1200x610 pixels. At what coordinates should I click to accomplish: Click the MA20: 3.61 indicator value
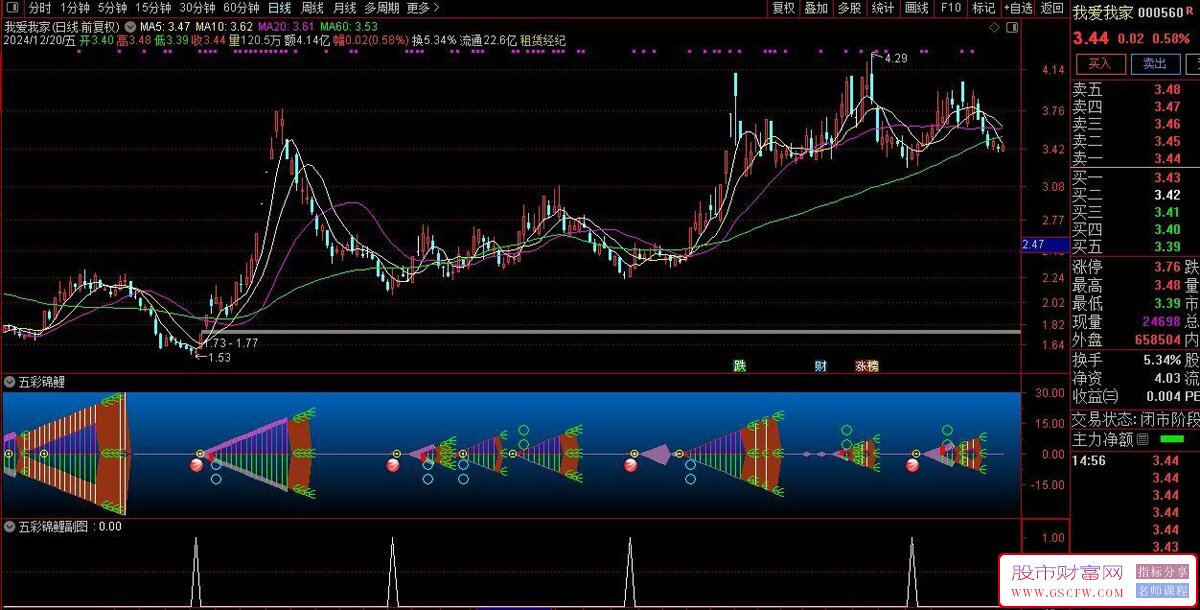[287, 25]
